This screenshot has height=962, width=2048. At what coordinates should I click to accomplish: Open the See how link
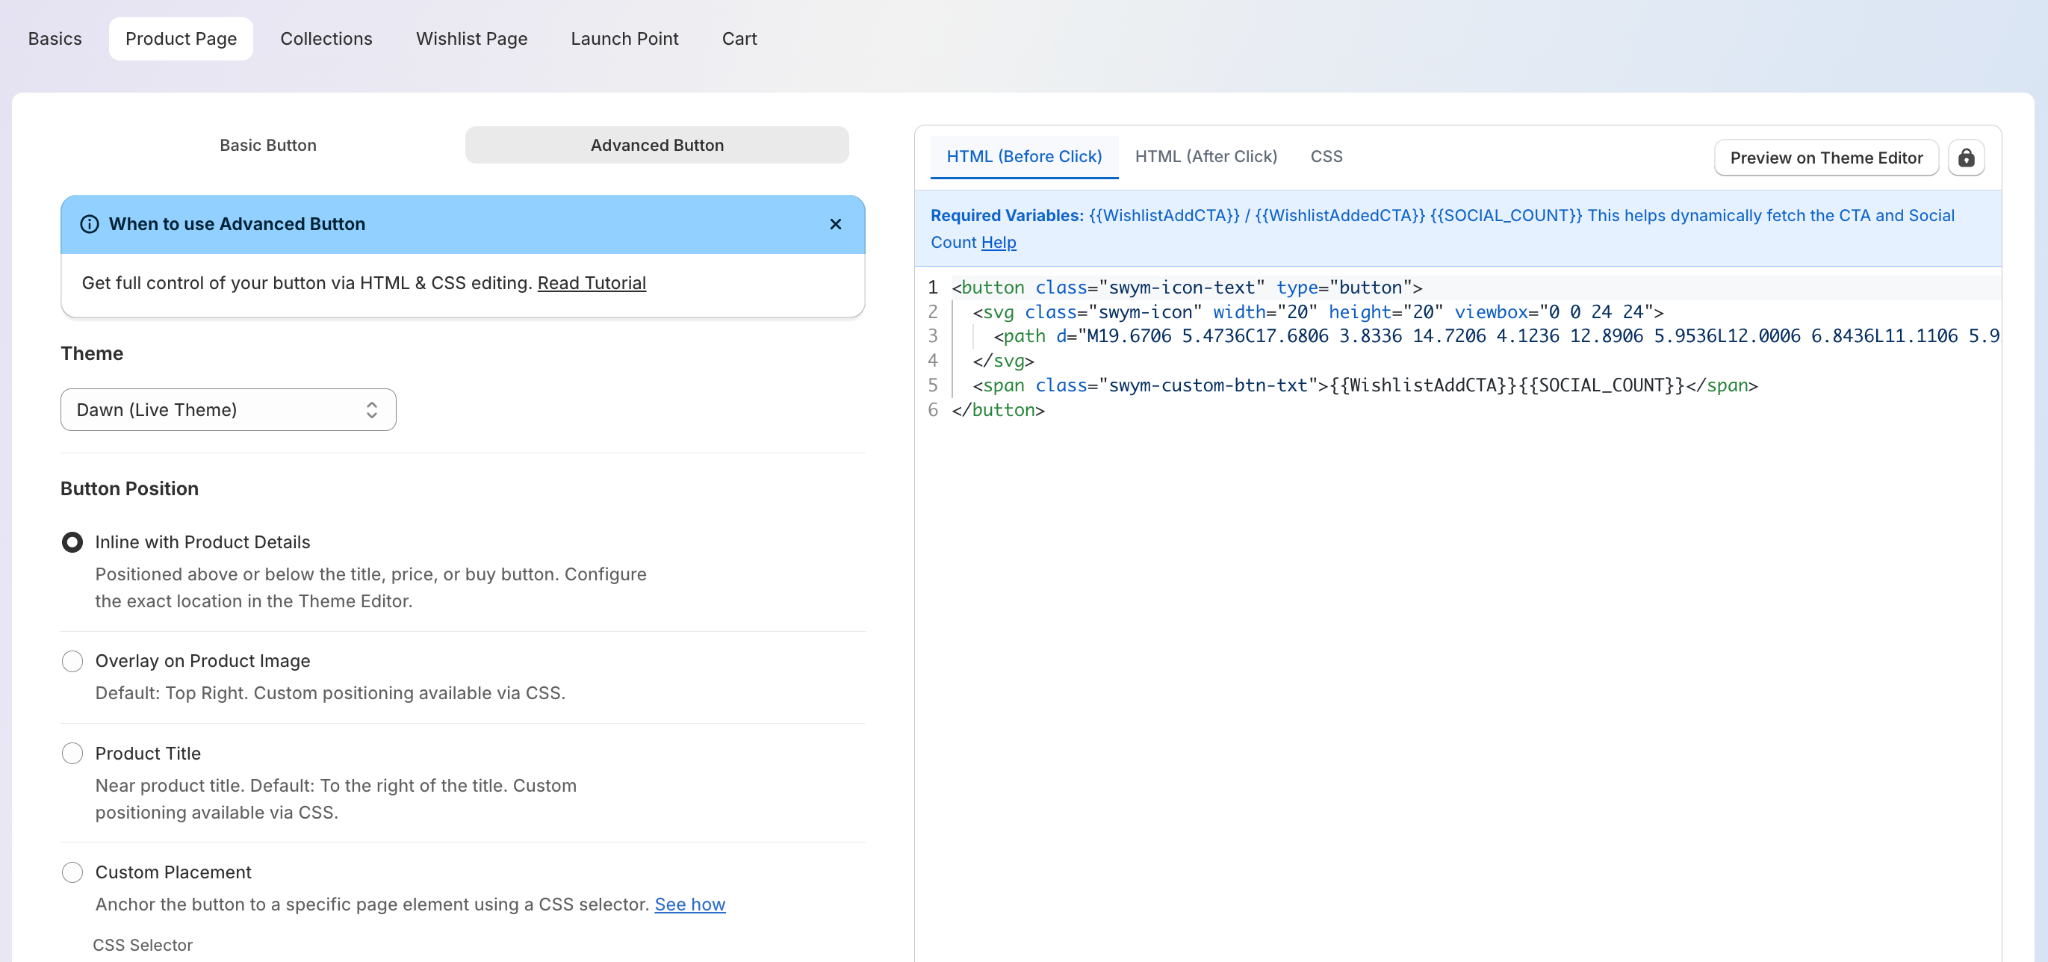click(x=690, y=904)
